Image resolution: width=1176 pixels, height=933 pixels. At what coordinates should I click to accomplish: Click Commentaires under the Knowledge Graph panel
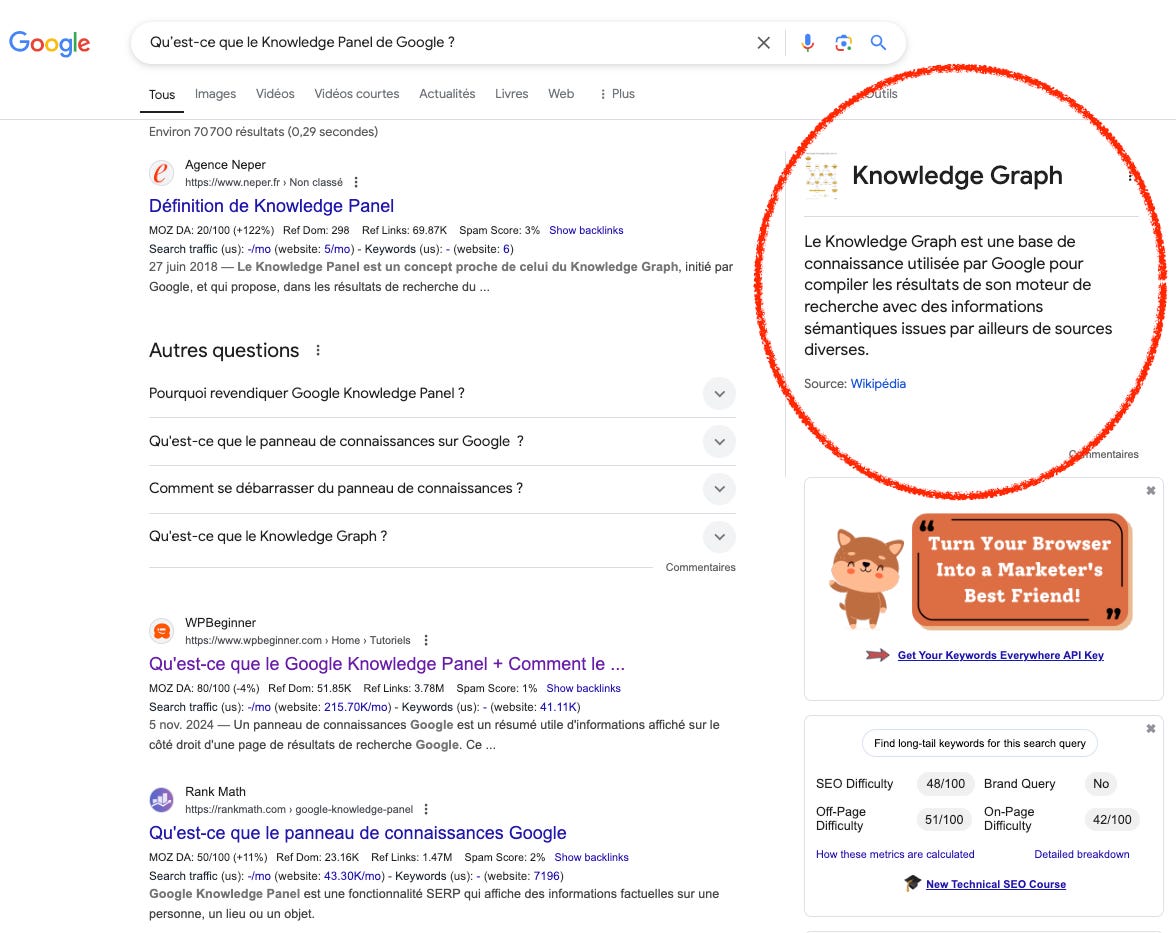[1103, 454]
